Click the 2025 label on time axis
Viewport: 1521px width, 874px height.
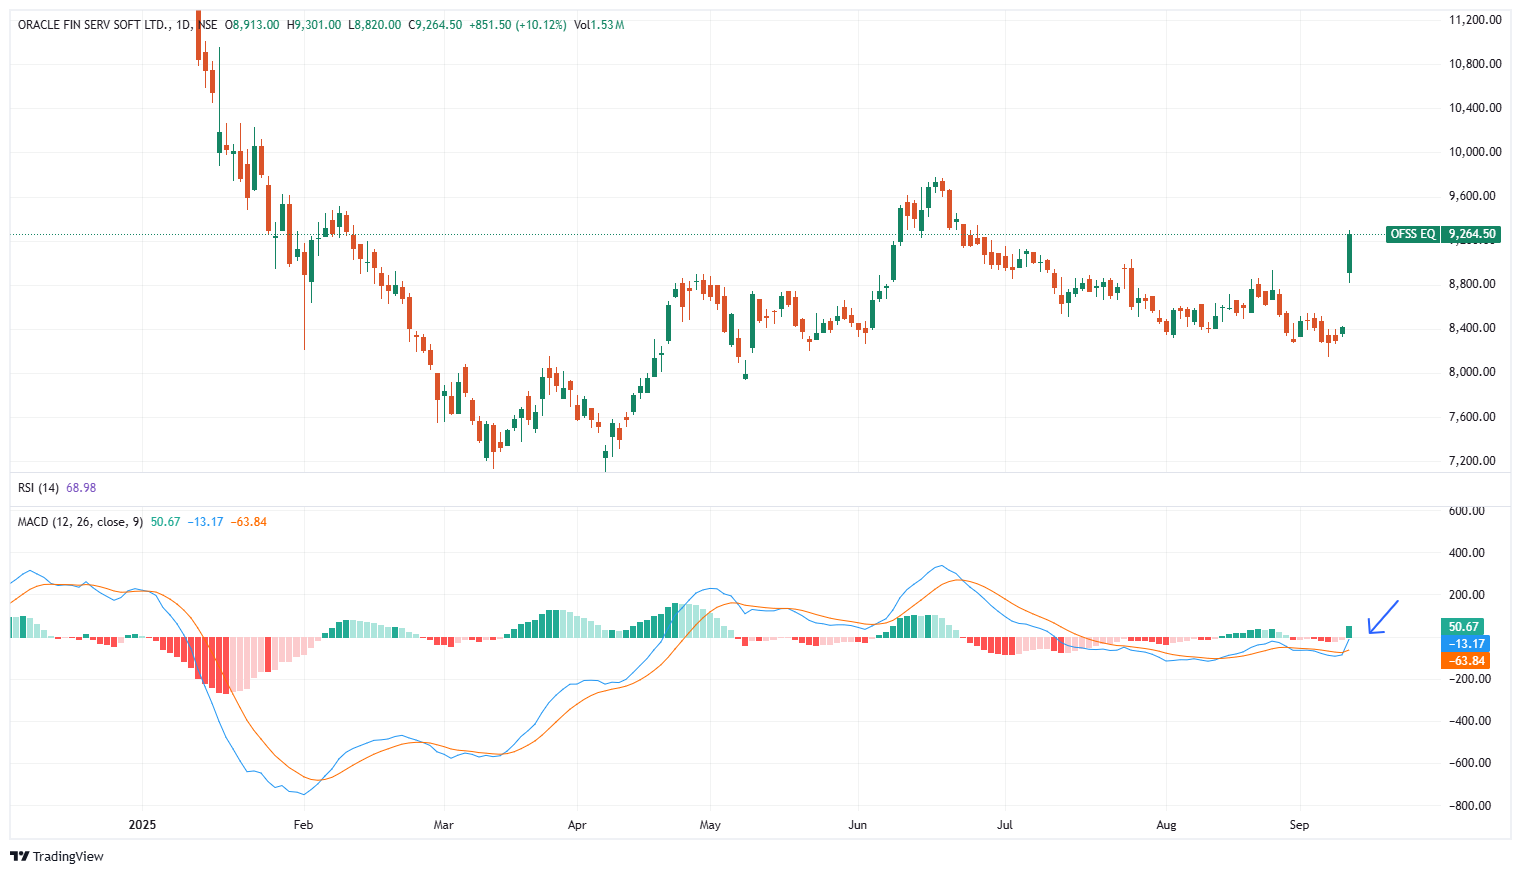(143, 825)
